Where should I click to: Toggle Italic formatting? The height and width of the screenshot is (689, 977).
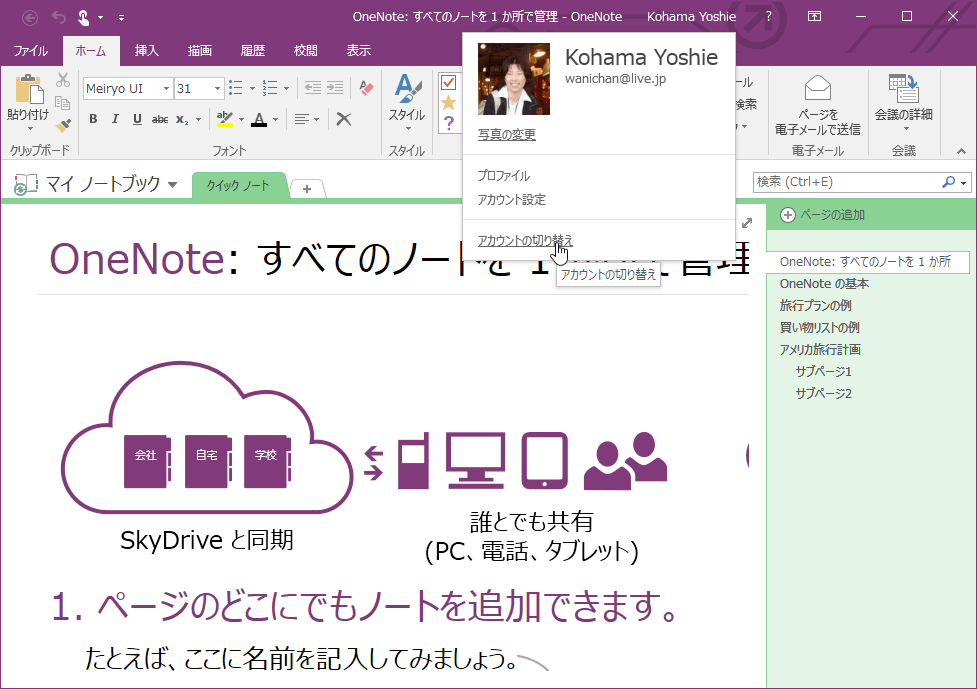coord(115,119)
